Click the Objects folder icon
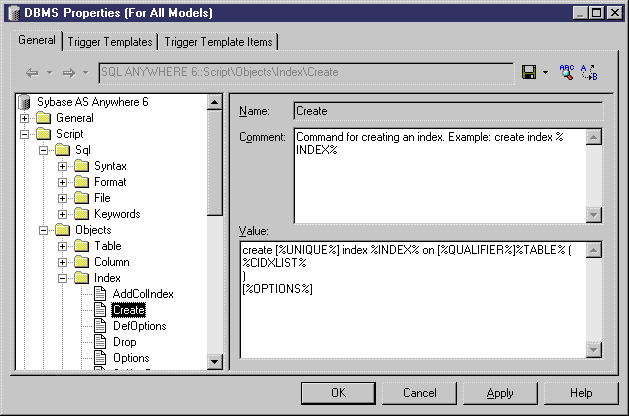629x416 pixels. tap(62, 230)
